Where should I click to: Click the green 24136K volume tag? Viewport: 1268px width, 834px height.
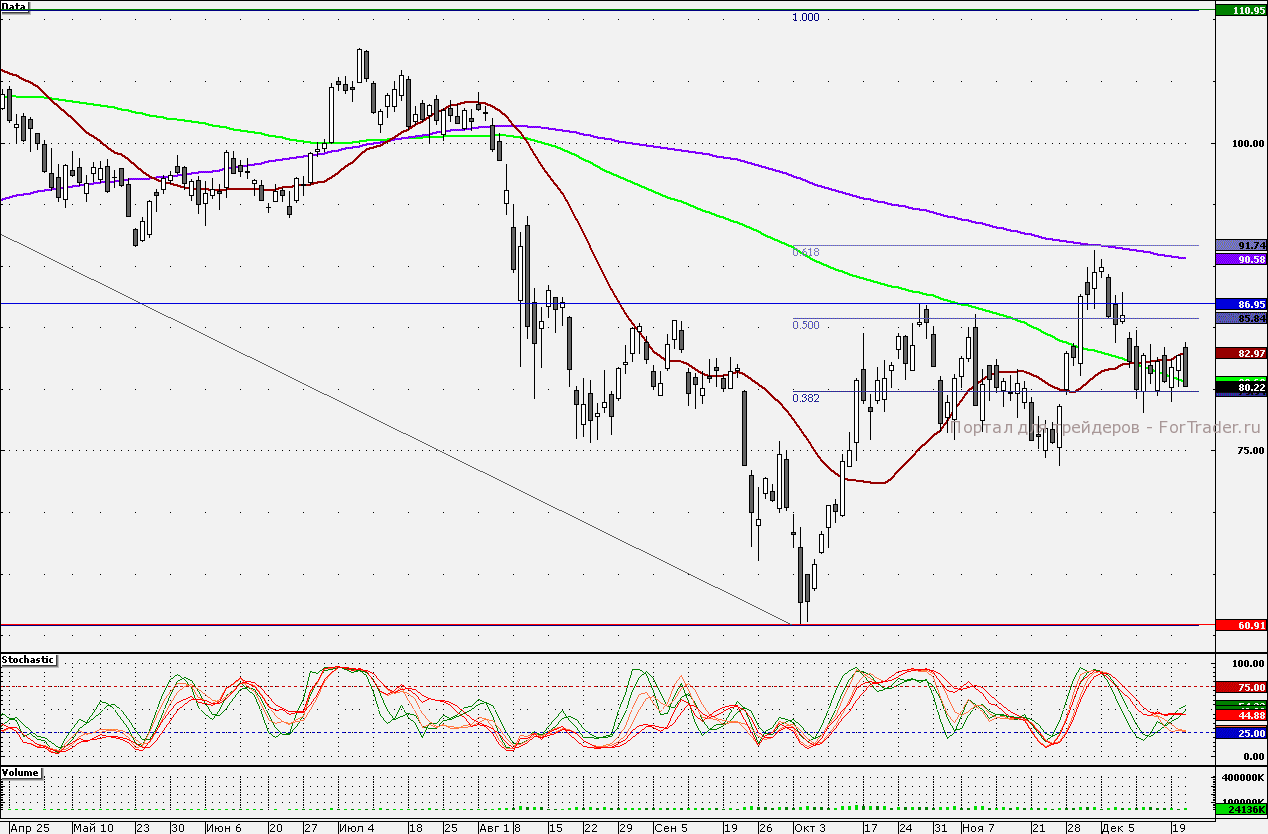click(x=1240, y=808)
